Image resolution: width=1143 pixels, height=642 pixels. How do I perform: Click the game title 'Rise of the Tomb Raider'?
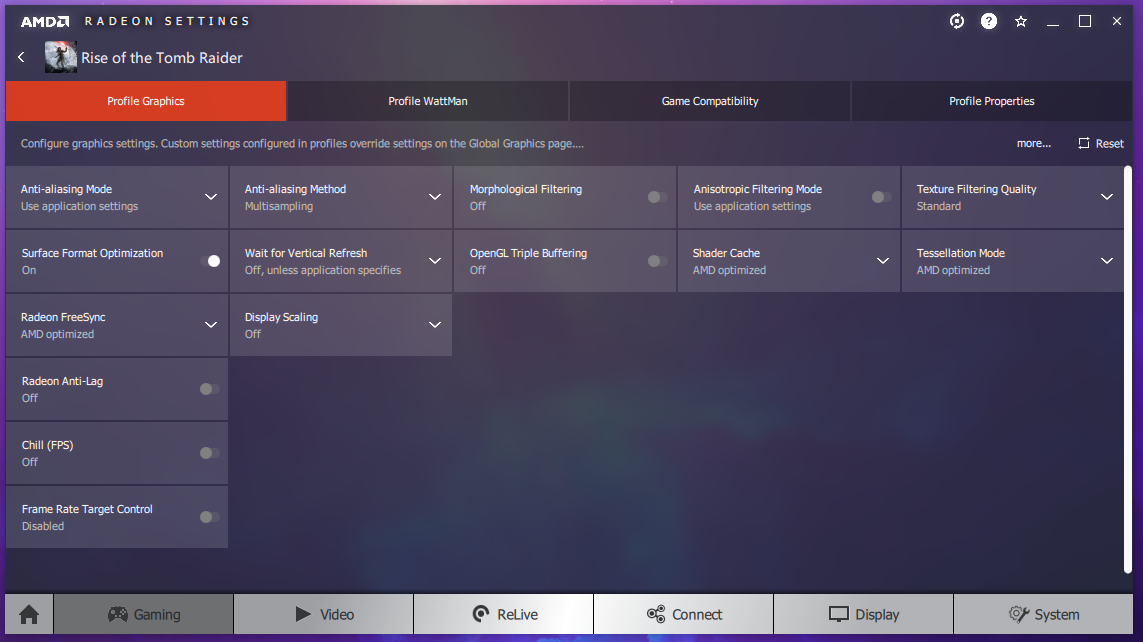click(x=162, y=58)
